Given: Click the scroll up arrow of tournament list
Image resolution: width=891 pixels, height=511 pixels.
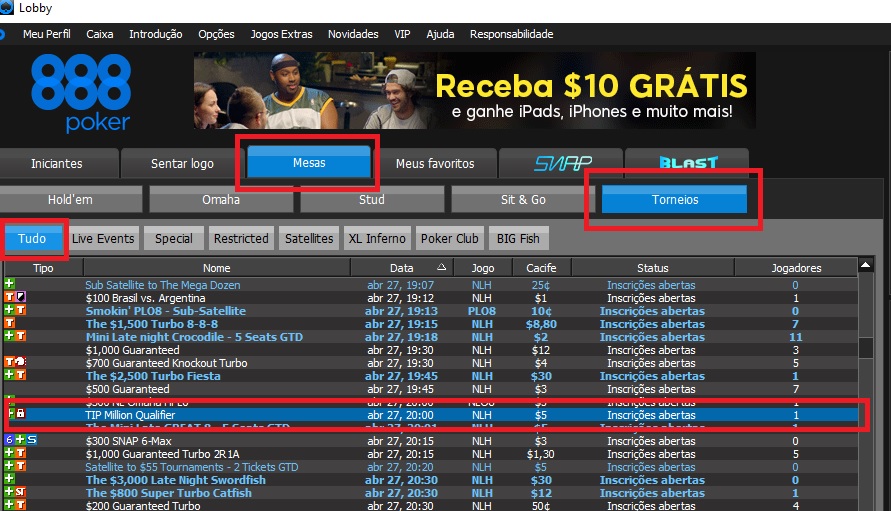Looking at the screenshot, I should click(x=865, y=265).
